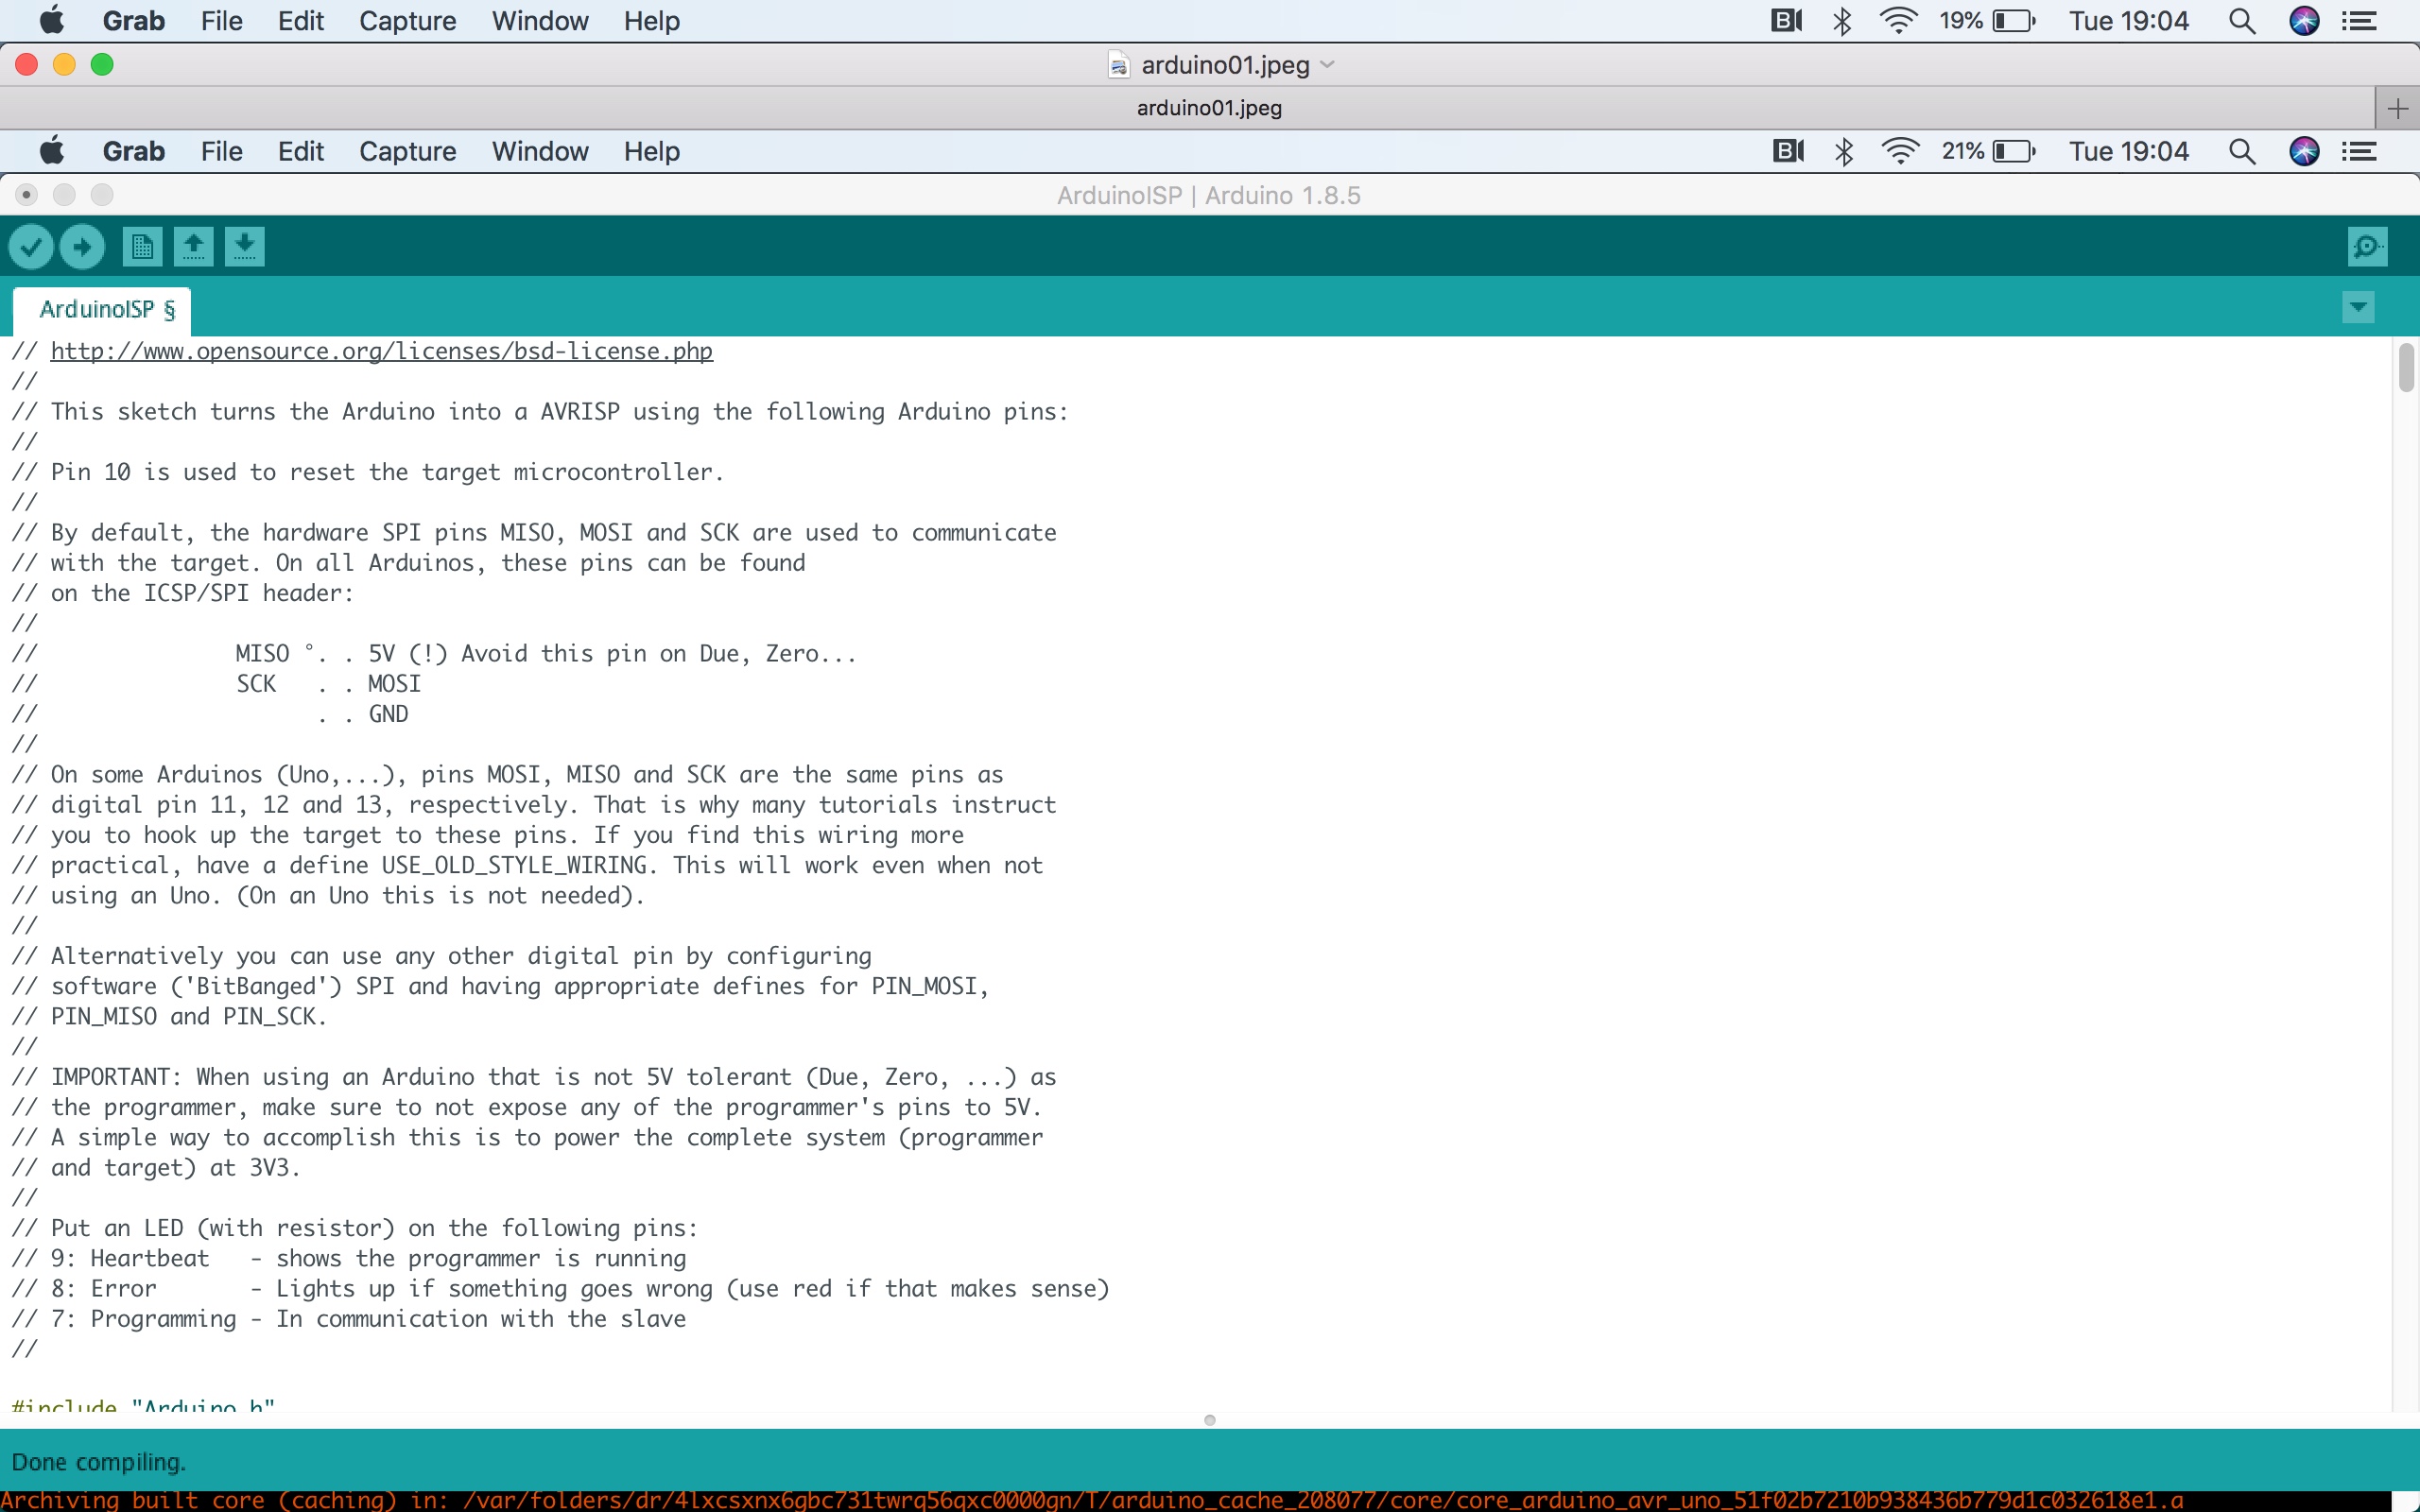Create a new sketch with the New icon

pos(142,246)
